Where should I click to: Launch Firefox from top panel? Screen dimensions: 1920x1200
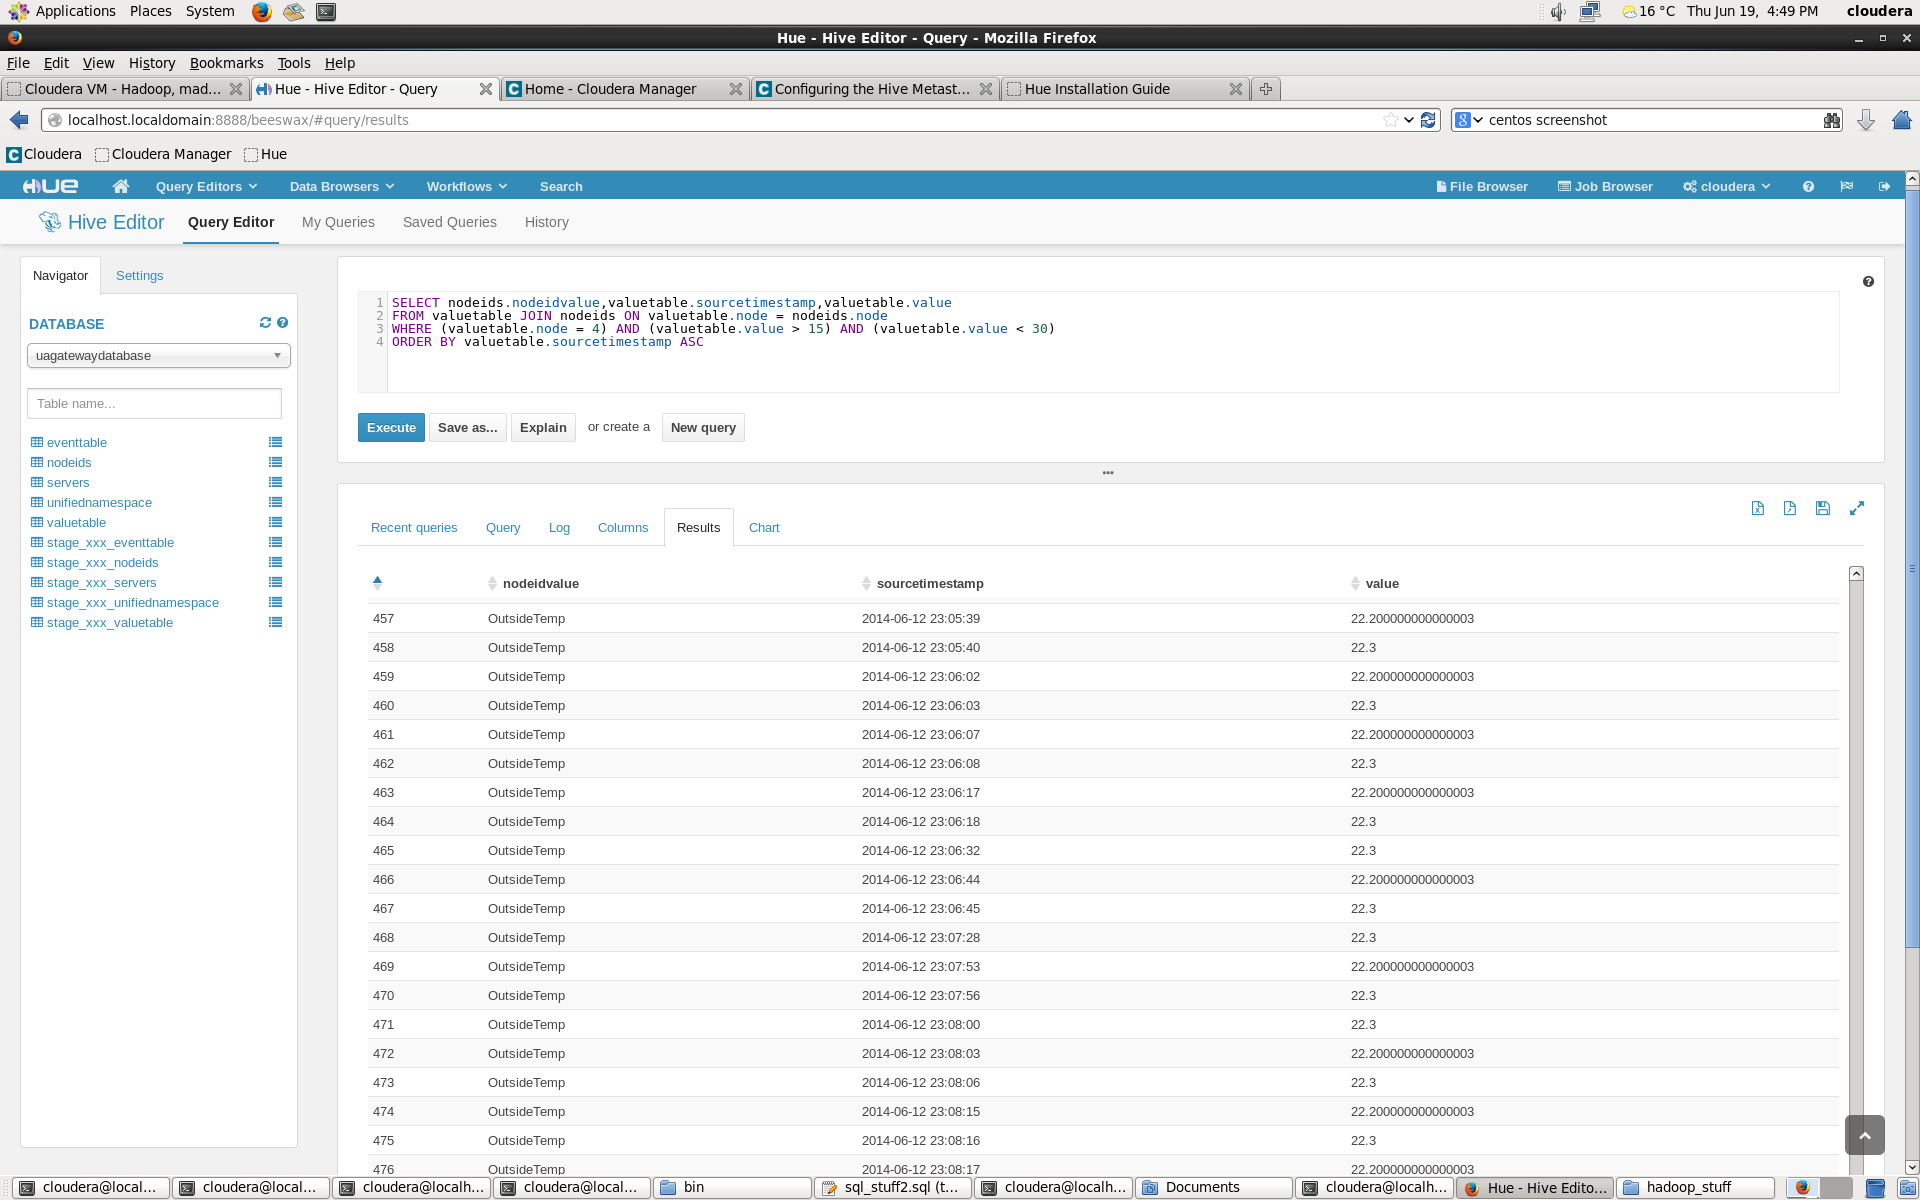262,12
